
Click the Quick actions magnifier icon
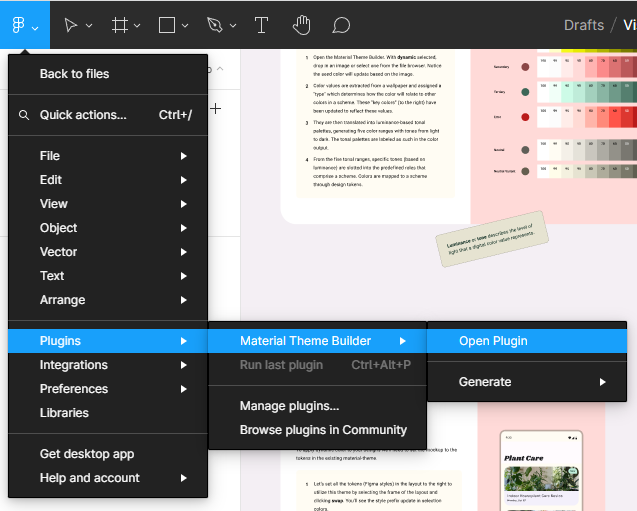click(24, 115)
